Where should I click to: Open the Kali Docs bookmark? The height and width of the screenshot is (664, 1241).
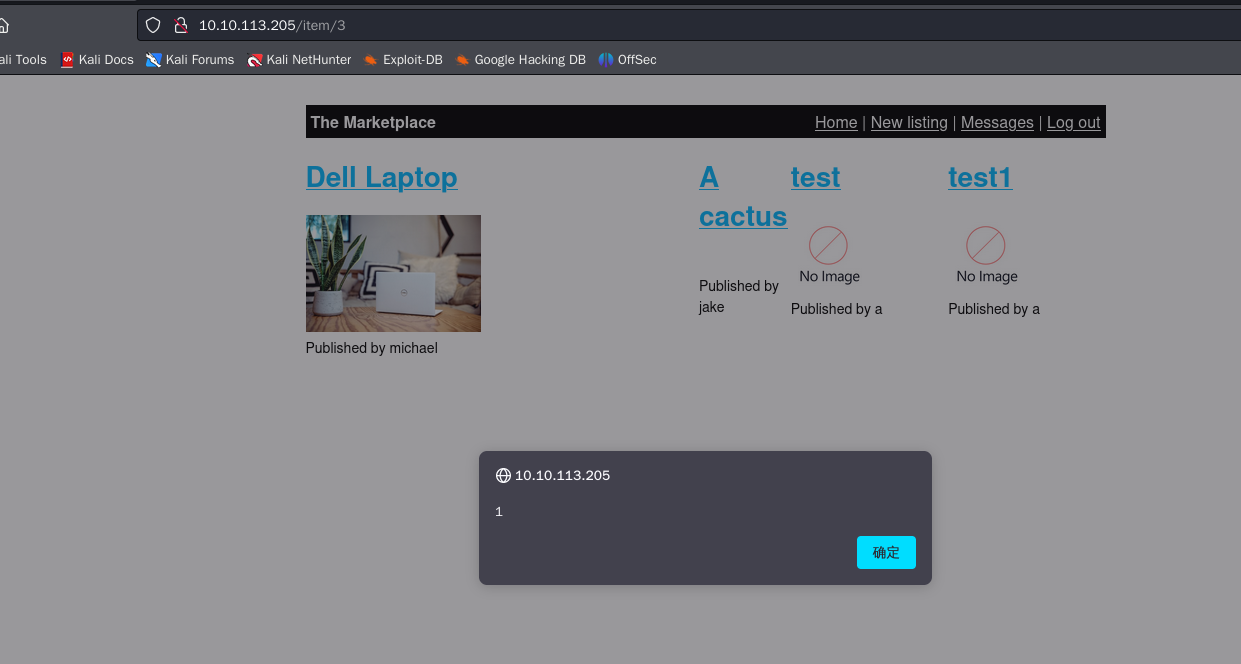tap(96, 60)
